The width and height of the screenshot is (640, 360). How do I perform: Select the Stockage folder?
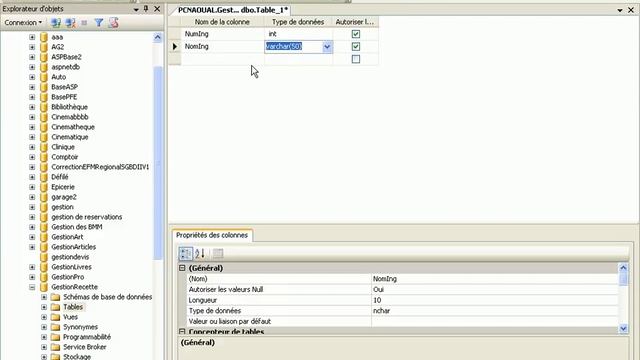(x=77, y=356)
